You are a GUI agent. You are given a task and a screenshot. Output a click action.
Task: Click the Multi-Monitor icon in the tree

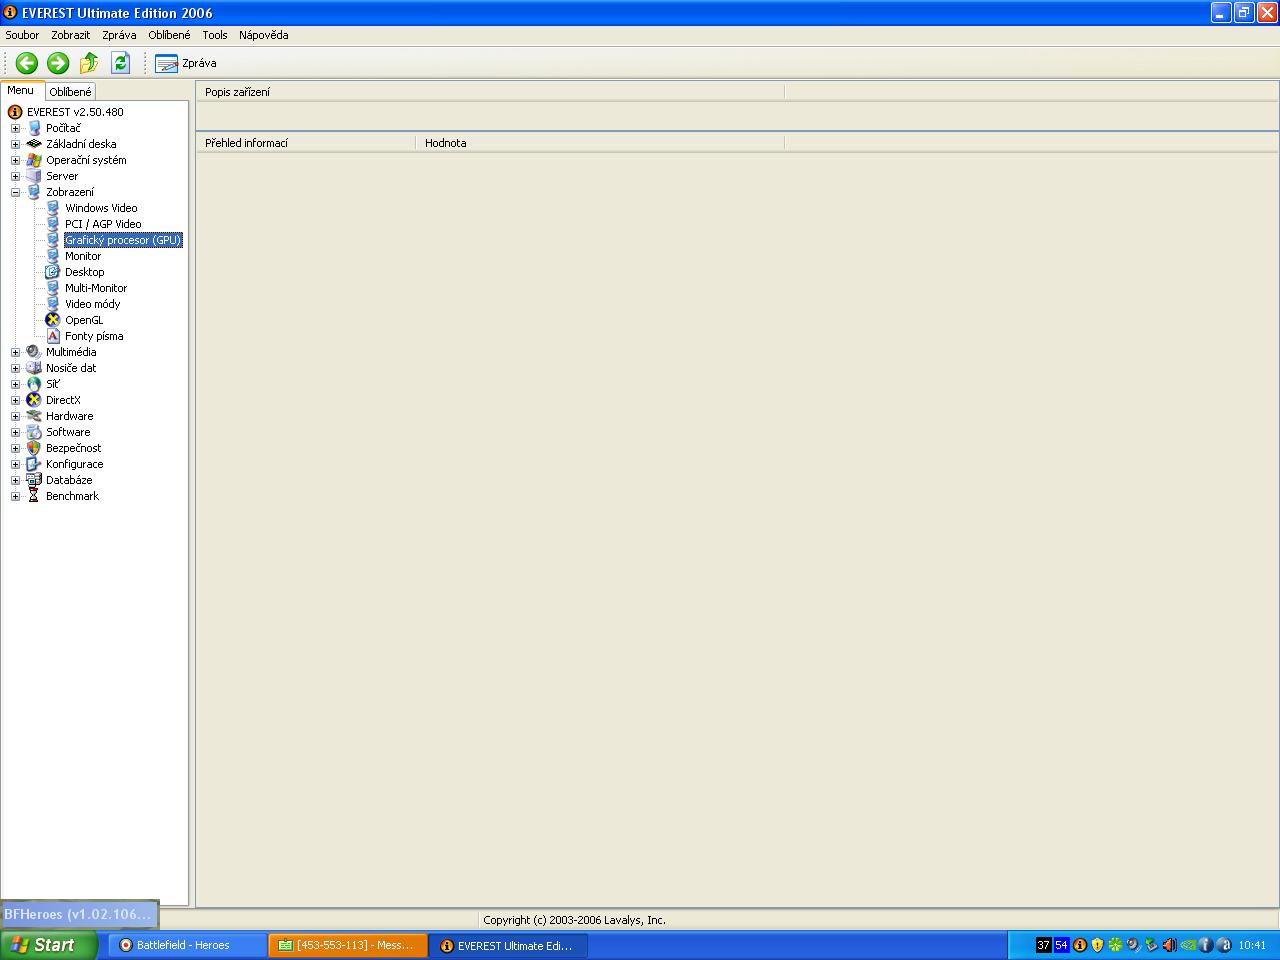(x=53, y=288)
